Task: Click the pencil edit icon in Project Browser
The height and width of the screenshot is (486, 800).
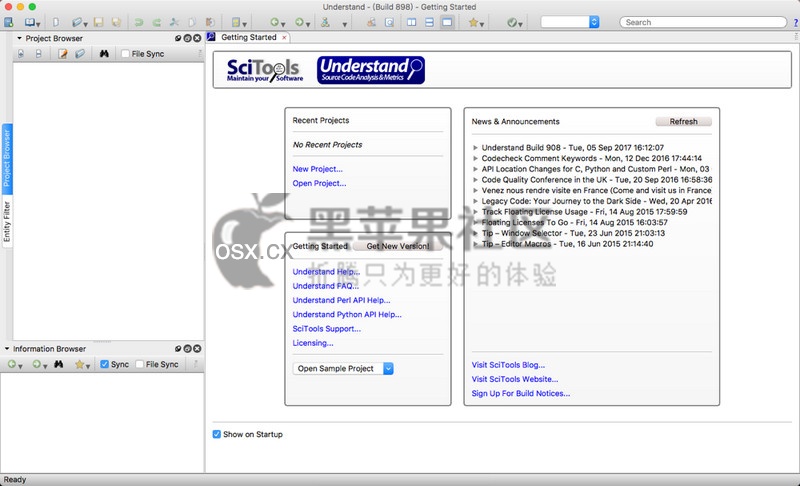Action: point(63,54)
